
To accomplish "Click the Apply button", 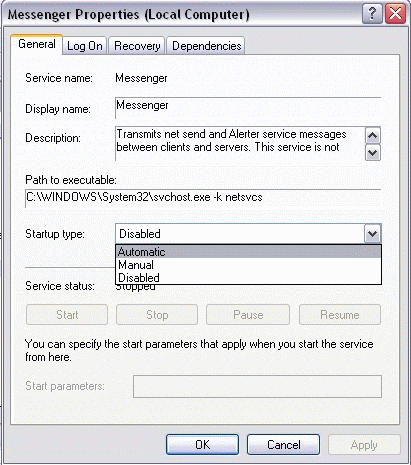I will click(364, 445).
